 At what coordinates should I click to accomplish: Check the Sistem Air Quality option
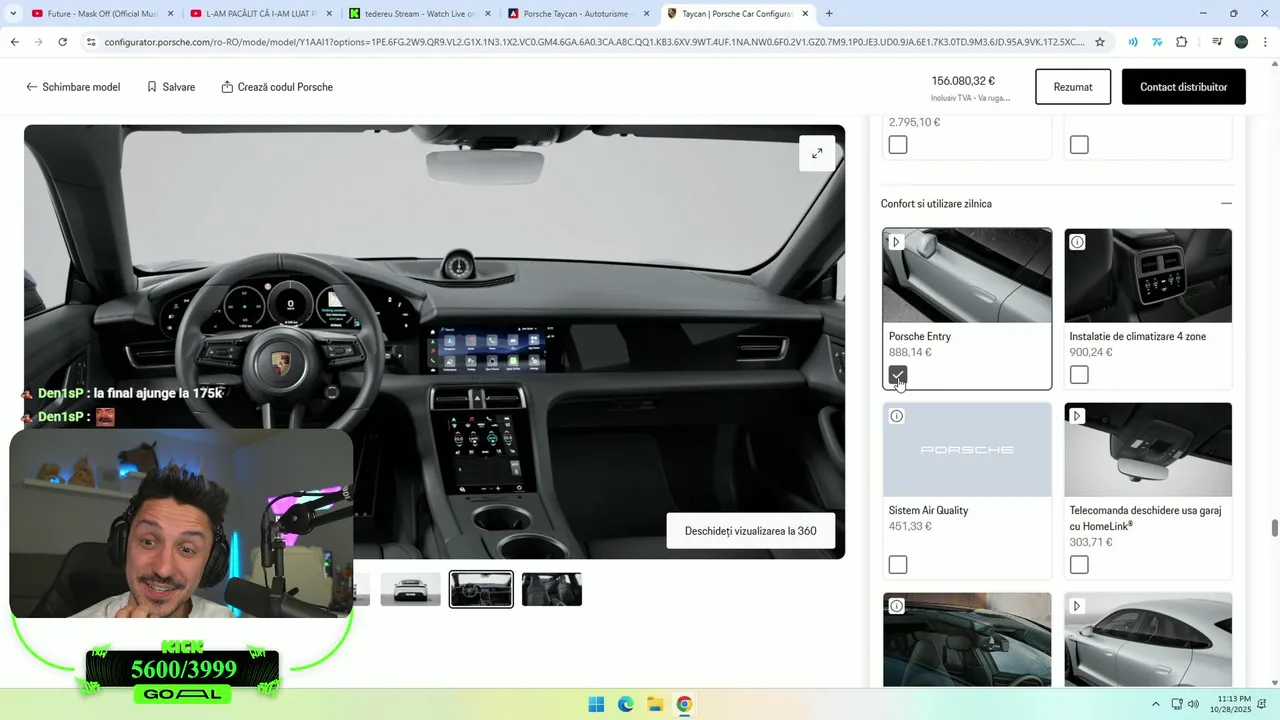click(x=898, y=565)
